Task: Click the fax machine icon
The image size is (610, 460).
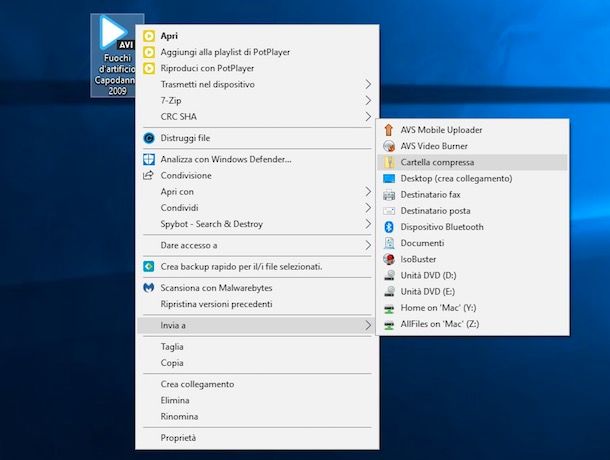Action: [389, 195]
